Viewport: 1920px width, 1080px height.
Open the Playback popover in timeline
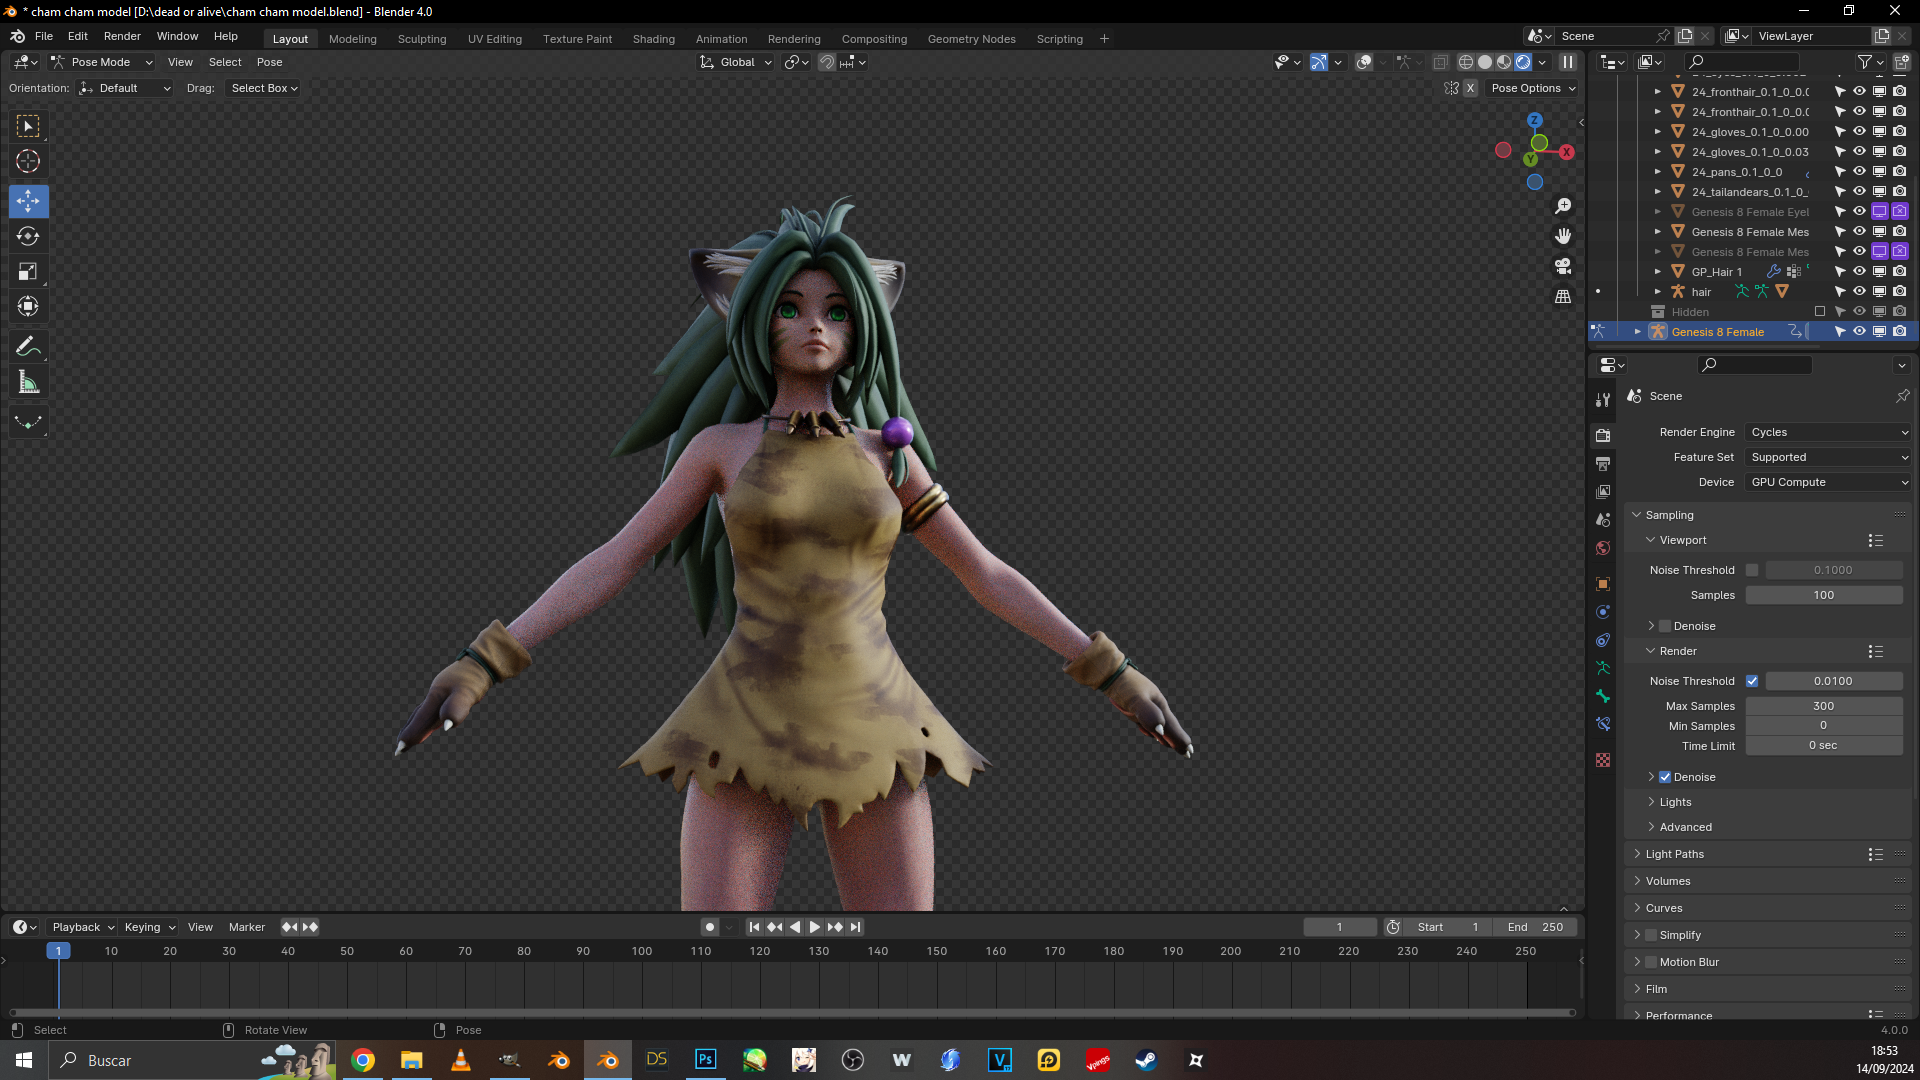(x=83, y=927)
